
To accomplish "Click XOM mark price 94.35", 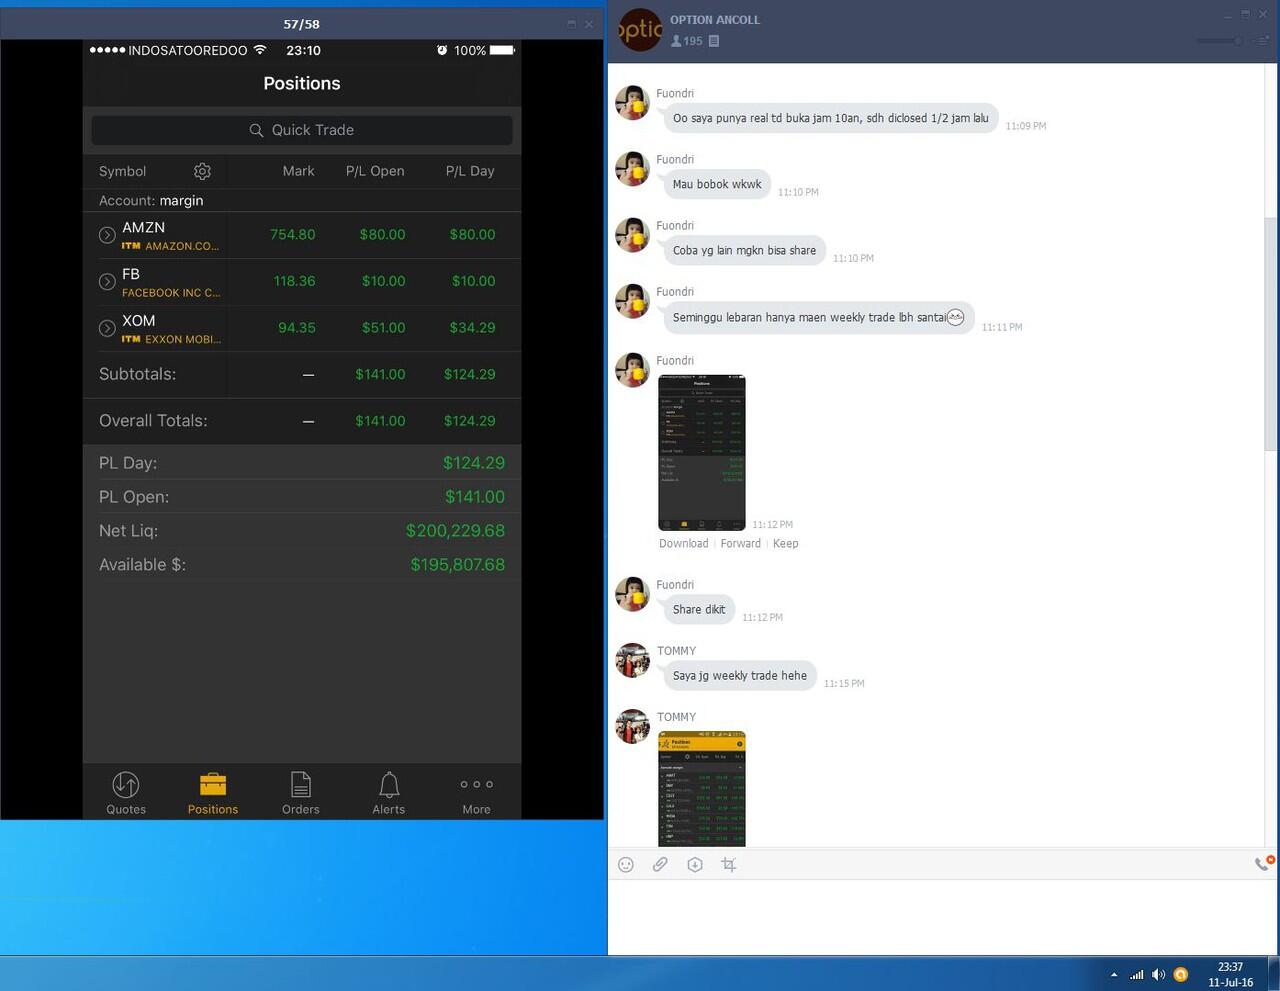I will (297, 328).
